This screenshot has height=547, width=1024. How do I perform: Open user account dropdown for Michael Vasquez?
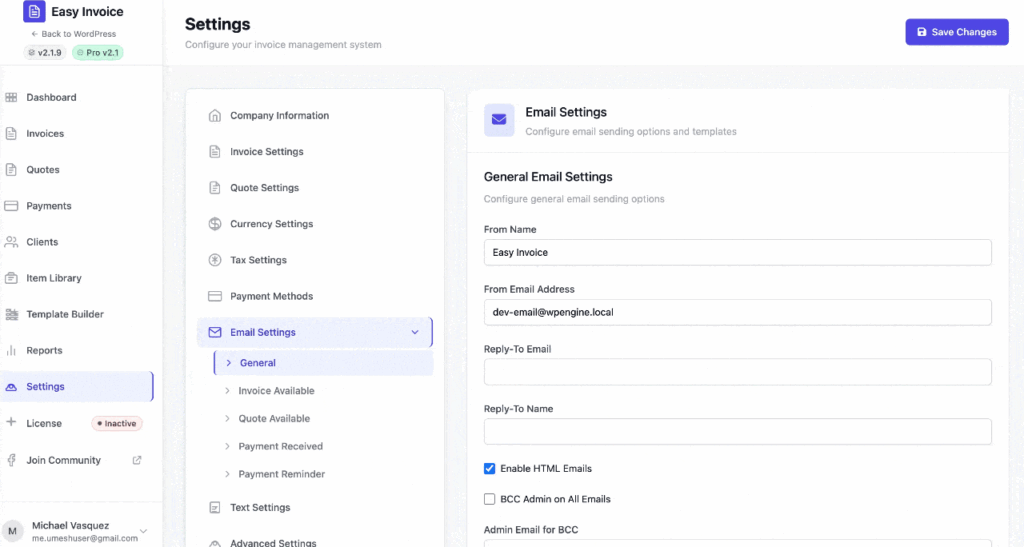143,531
